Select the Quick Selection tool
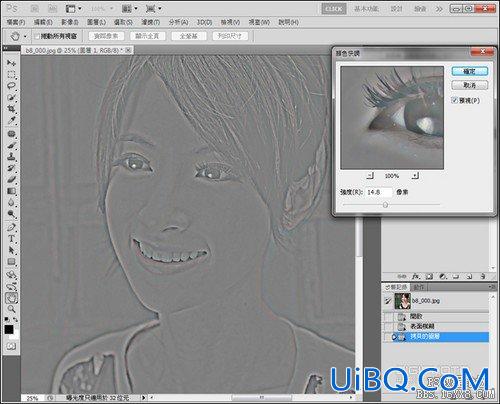 [x=11, y=97]
